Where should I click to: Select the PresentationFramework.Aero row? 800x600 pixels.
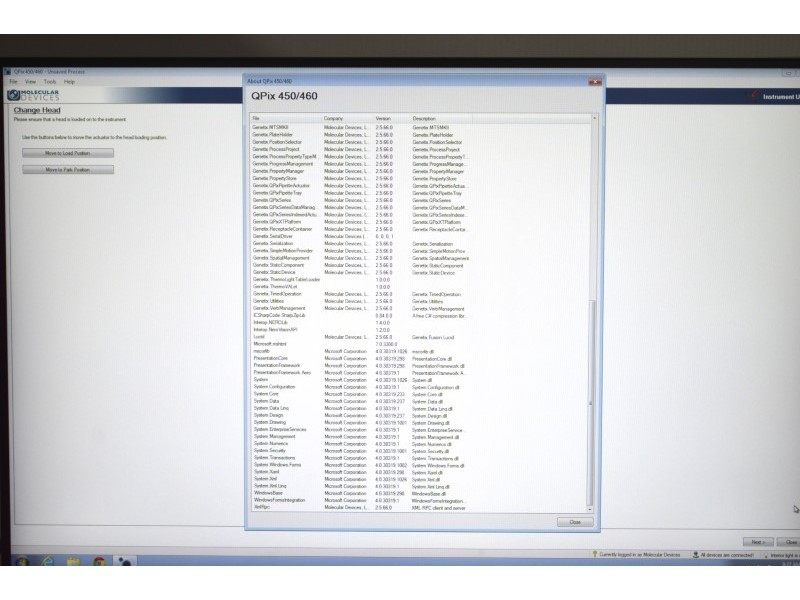[360, 372]
